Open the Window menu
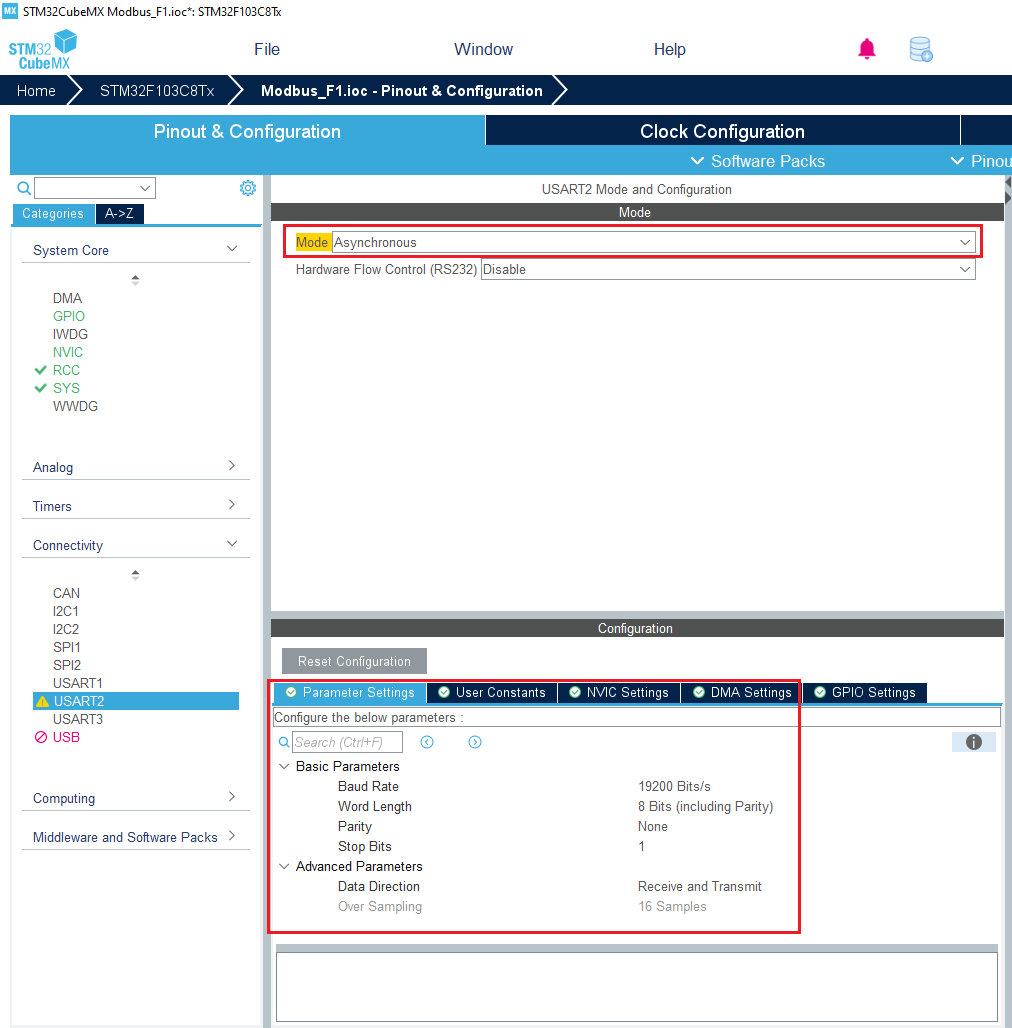Screen dimensions: 1012x1028 click(483, 49)
